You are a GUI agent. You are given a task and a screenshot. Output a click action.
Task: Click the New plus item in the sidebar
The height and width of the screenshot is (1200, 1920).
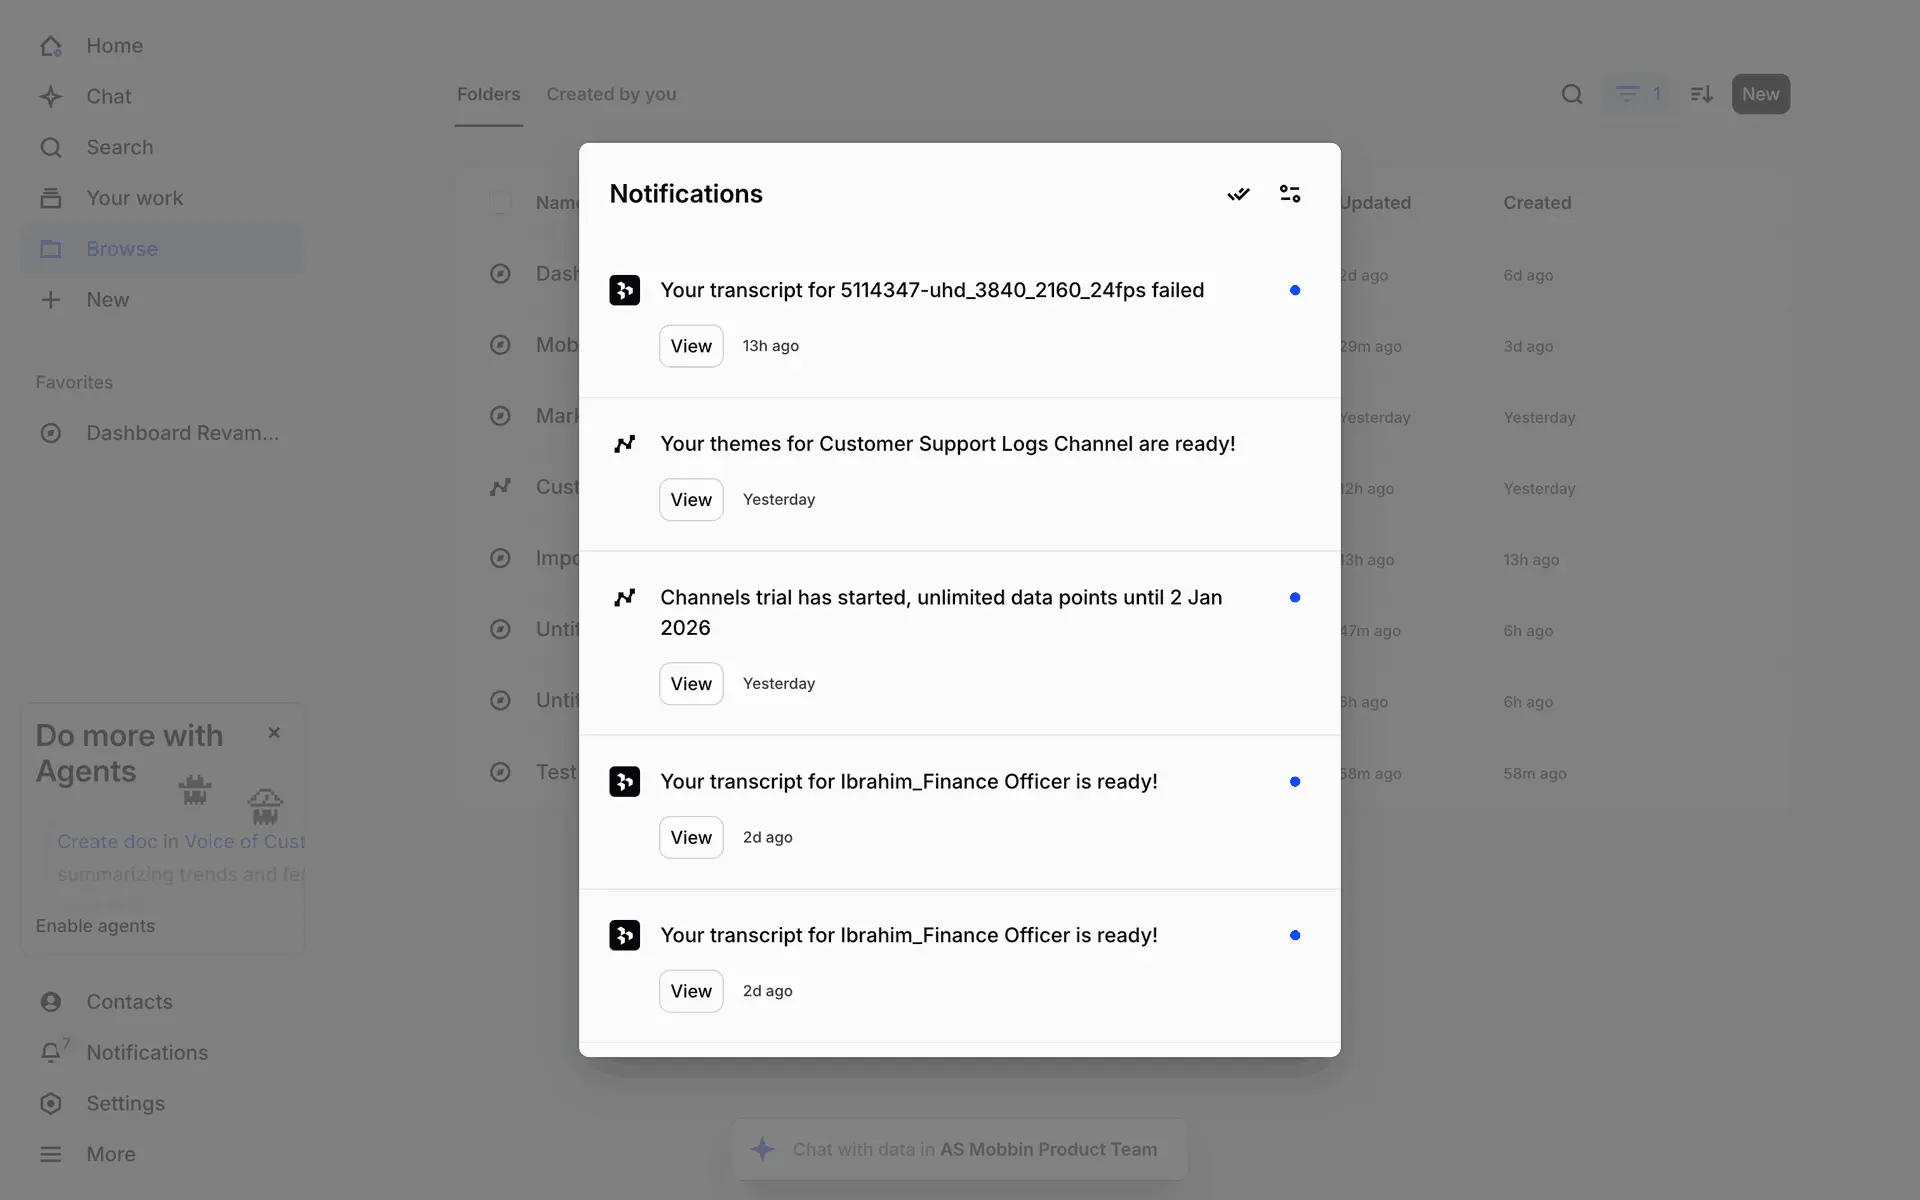[107, 300]
